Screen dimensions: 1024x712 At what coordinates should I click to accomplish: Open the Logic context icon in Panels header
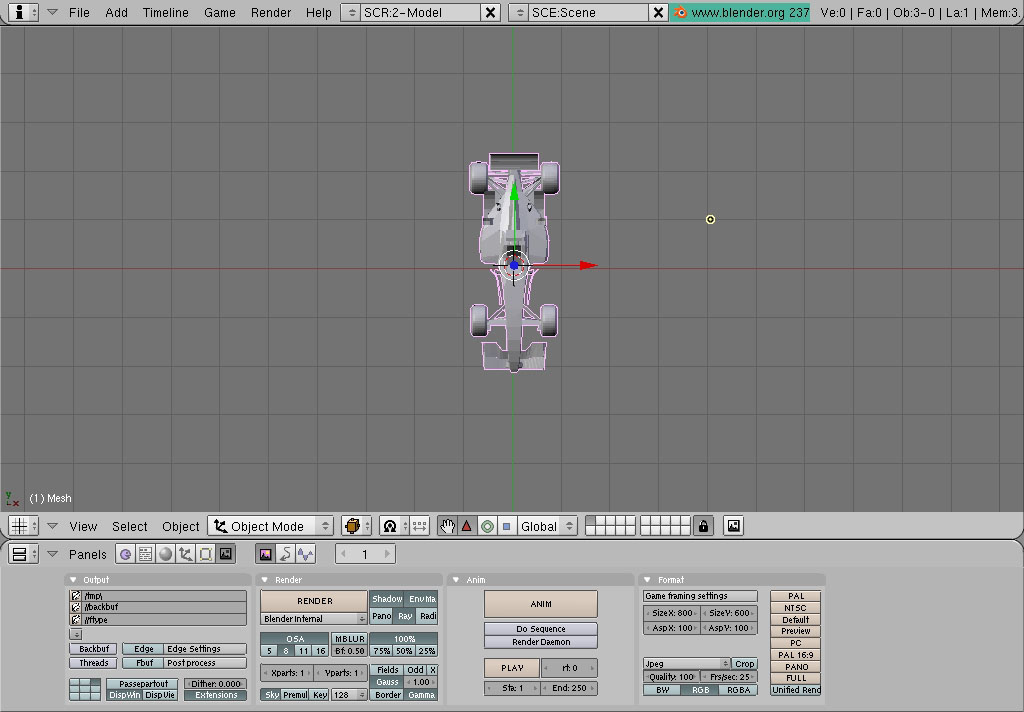coord(125,554)
